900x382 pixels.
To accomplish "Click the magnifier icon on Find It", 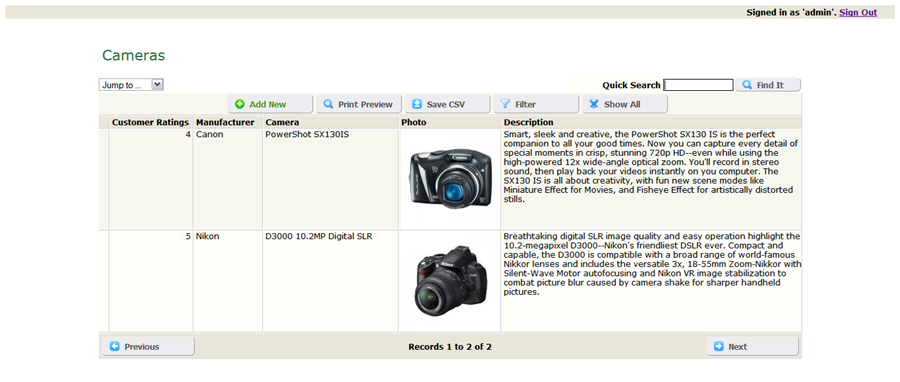I will tap(747, 85).
